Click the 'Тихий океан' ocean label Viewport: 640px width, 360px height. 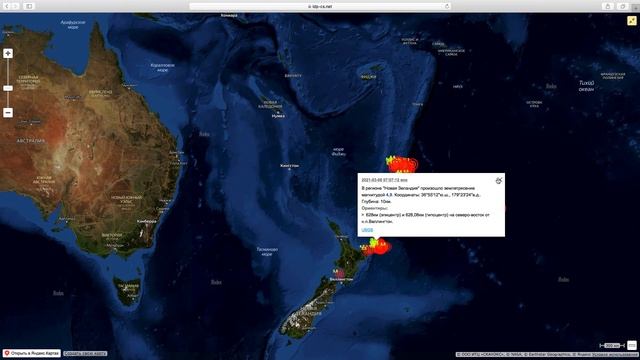click(586, 85)
